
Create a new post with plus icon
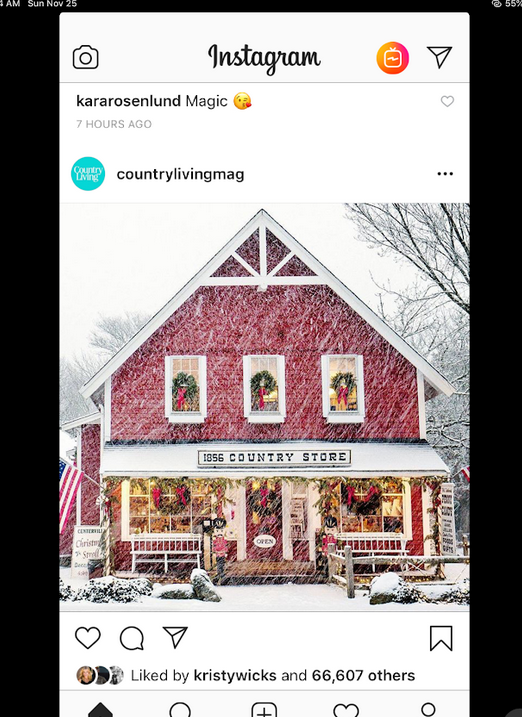(264, 710)
